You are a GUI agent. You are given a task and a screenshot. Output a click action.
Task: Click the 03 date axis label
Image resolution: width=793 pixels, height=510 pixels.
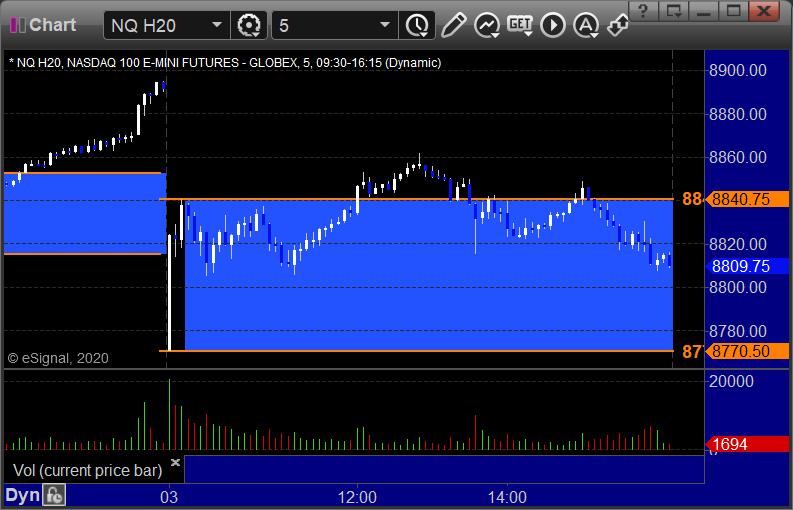click(x=169, y=497)
